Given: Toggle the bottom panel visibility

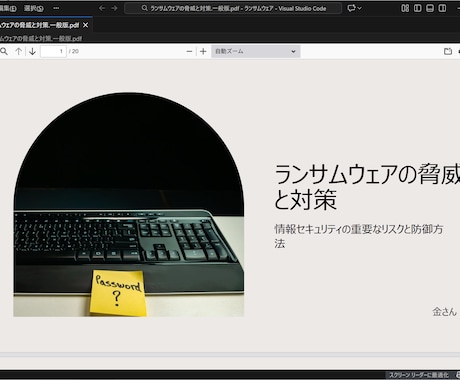Looking at the screenshot, I should tap(430, 8).
